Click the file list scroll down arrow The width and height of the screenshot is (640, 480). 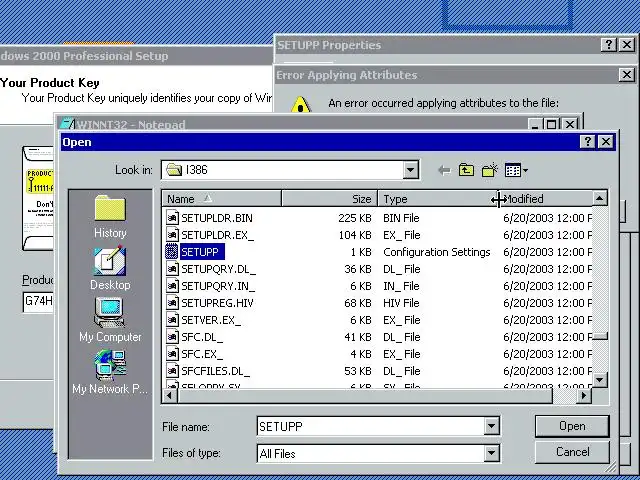(600, 380)
